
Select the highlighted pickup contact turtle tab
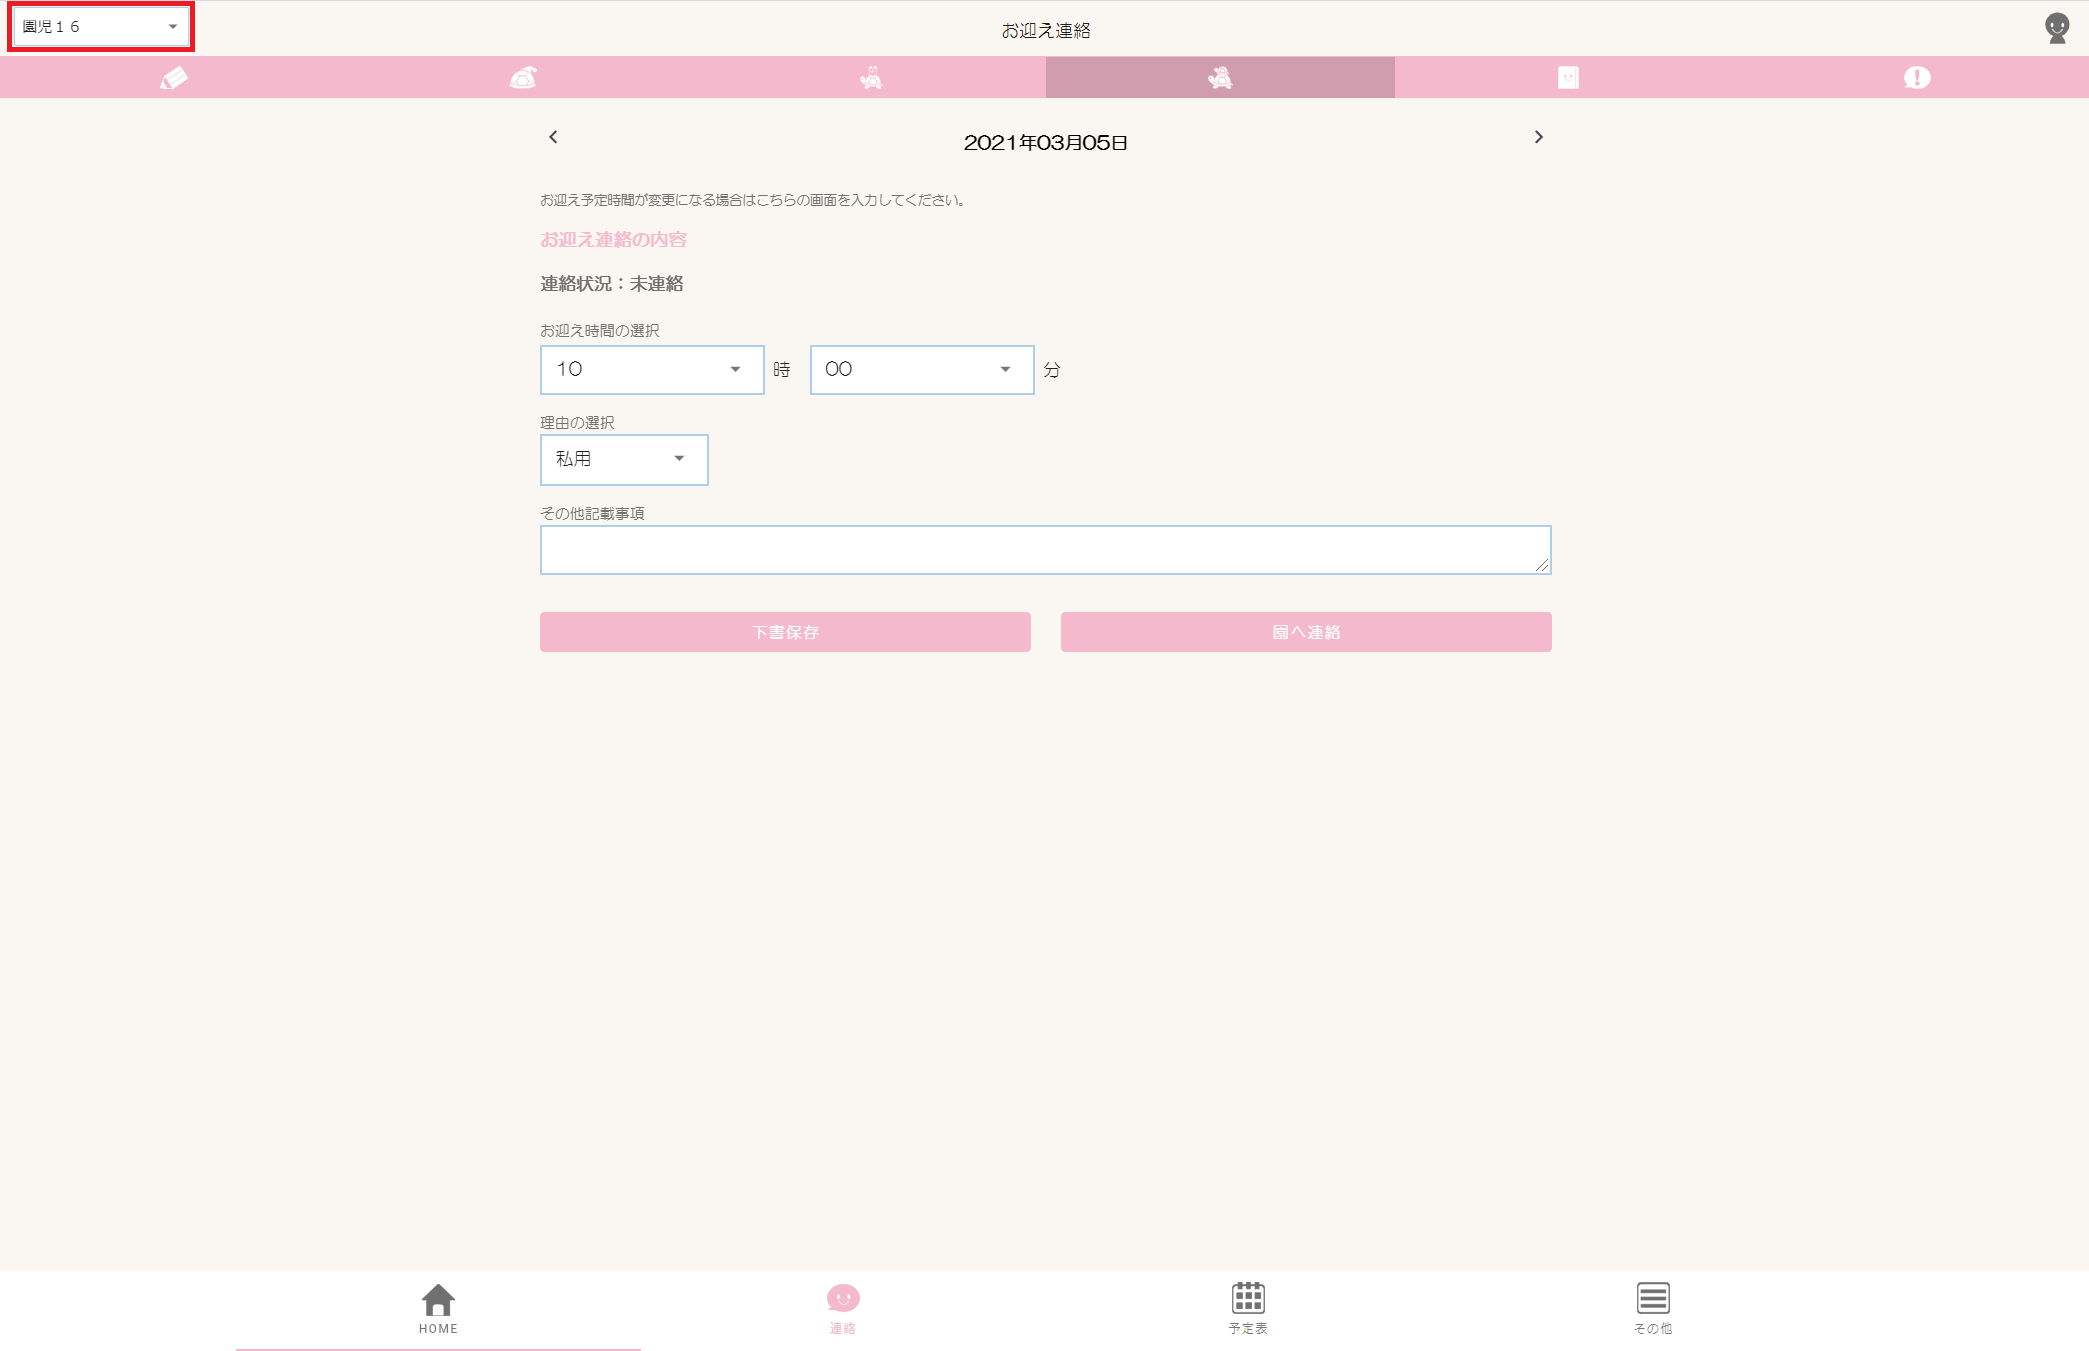coord(1220,78)
